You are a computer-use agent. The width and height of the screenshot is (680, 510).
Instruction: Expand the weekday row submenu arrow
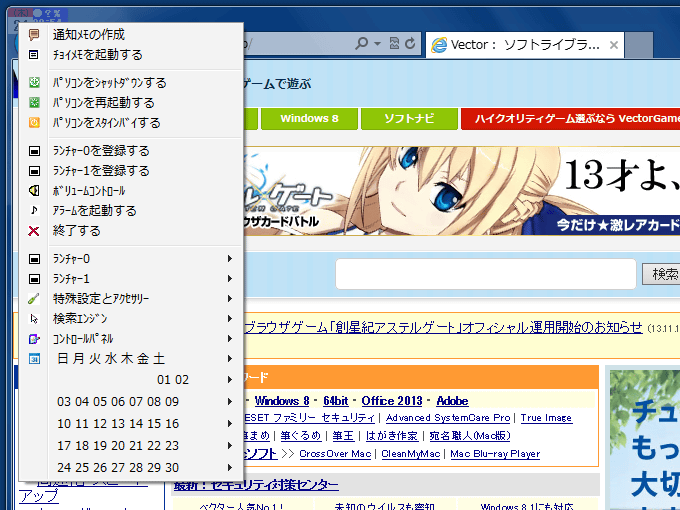tap(230, 359)
